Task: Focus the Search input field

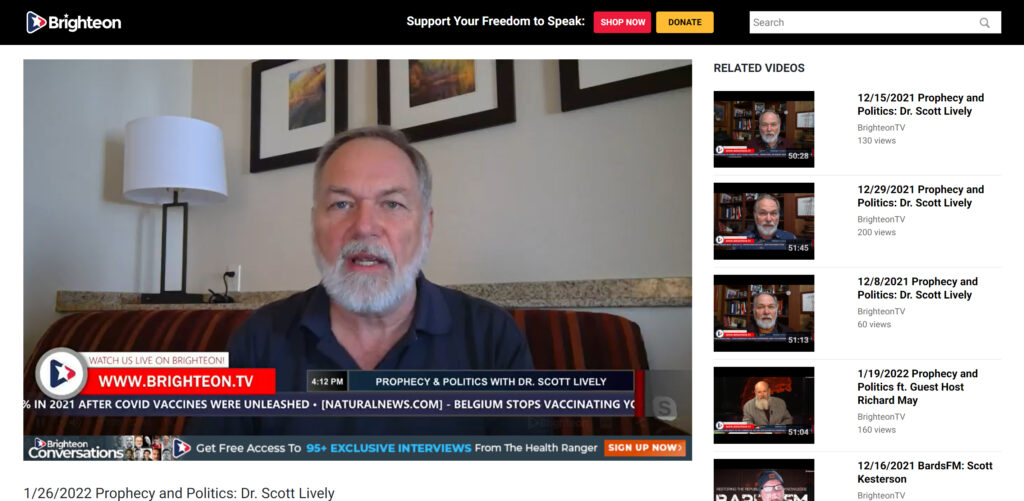Action: coord(874,22)
